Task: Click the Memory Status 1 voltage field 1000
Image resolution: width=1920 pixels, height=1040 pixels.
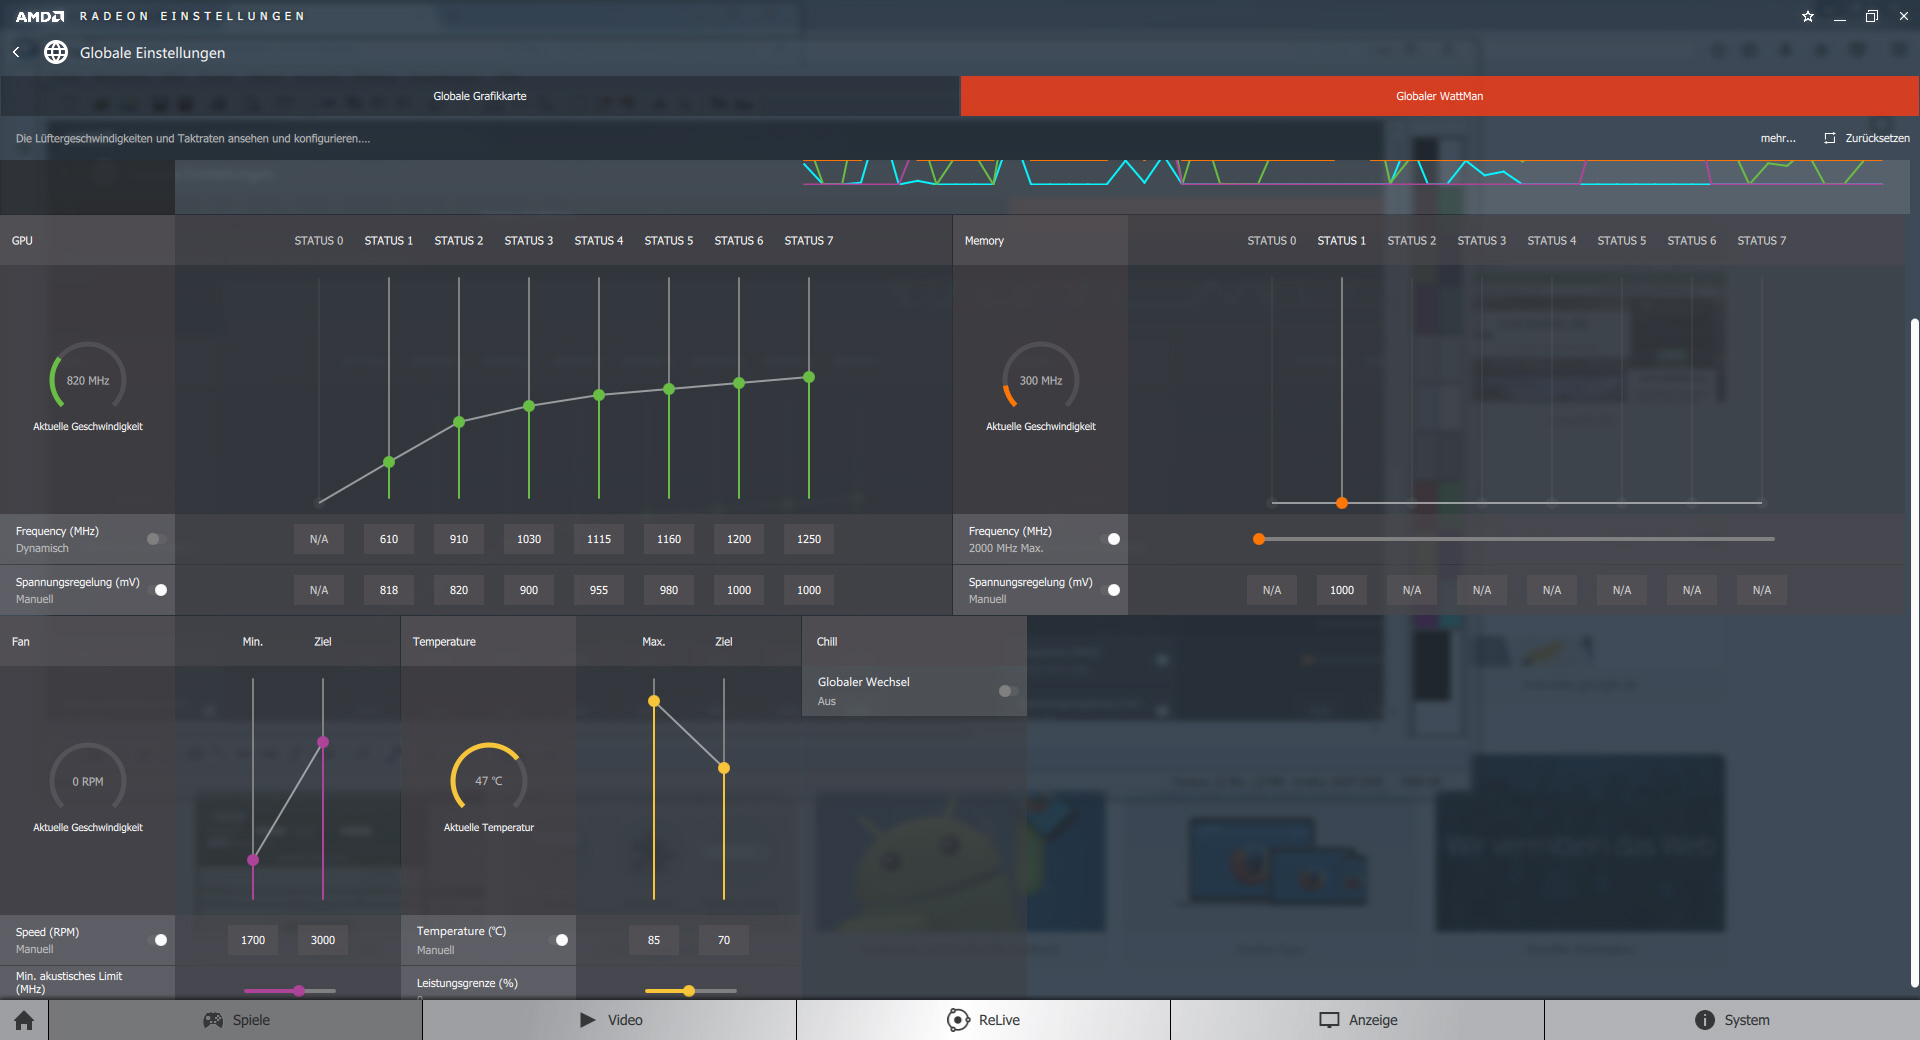Action: pos(1342,590)
